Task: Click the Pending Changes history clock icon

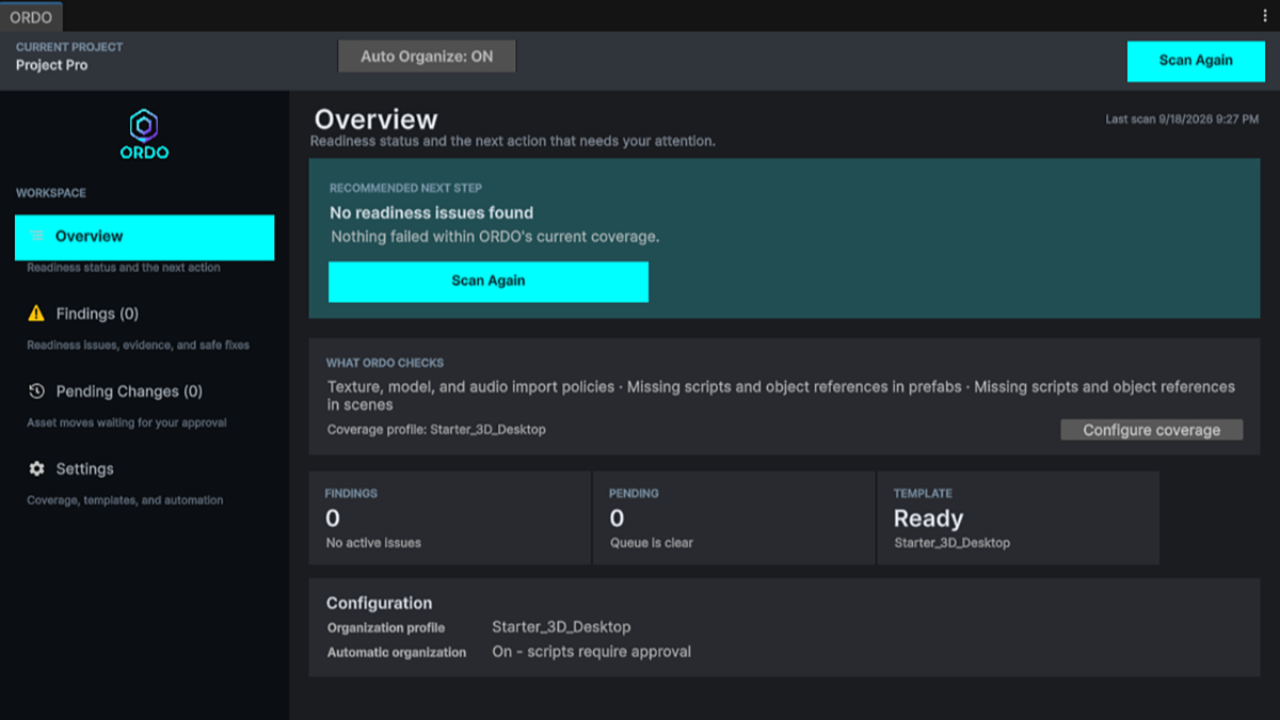Action: coord(37,391)
